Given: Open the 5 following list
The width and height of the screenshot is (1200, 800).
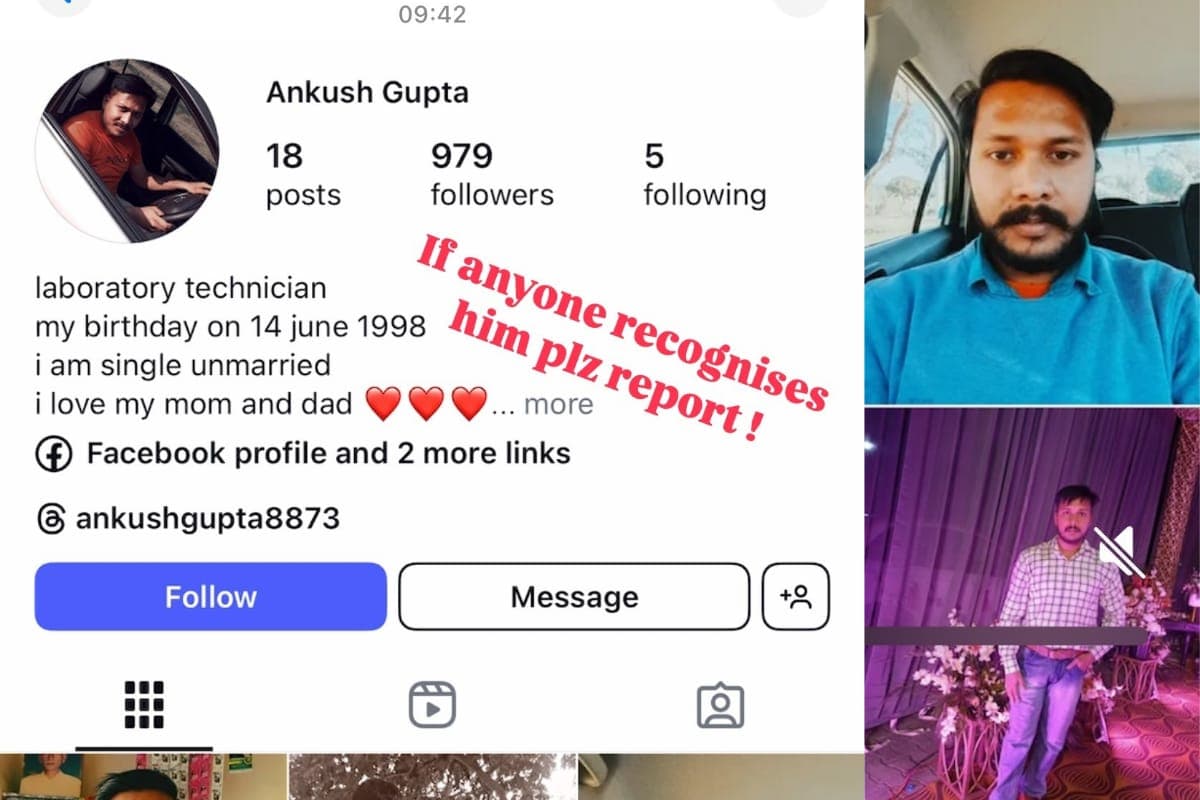Looking at the screenshot, I should tap(705, 175).
